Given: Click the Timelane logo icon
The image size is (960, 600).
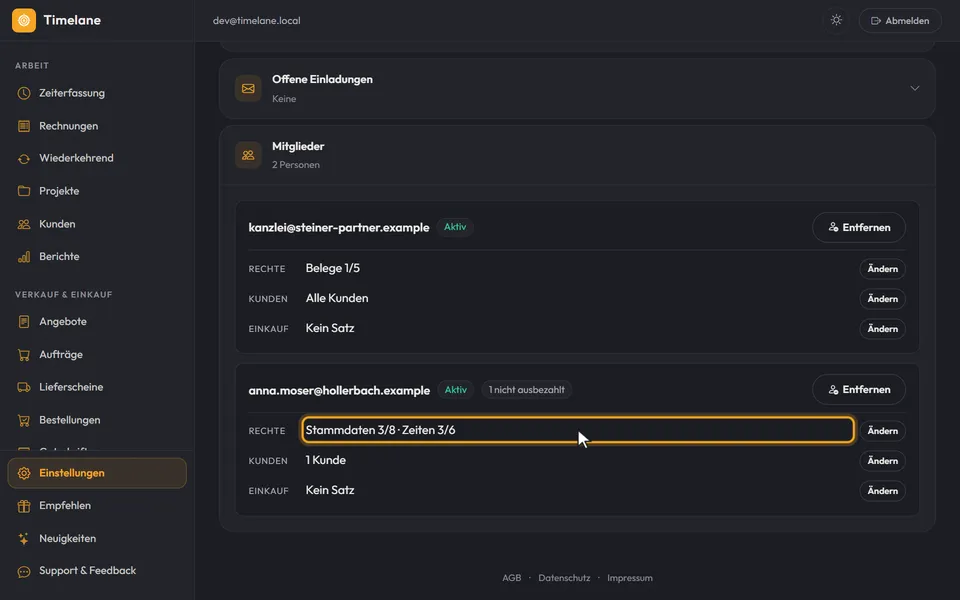Looking at the screenshot, I should click(24, 20).
